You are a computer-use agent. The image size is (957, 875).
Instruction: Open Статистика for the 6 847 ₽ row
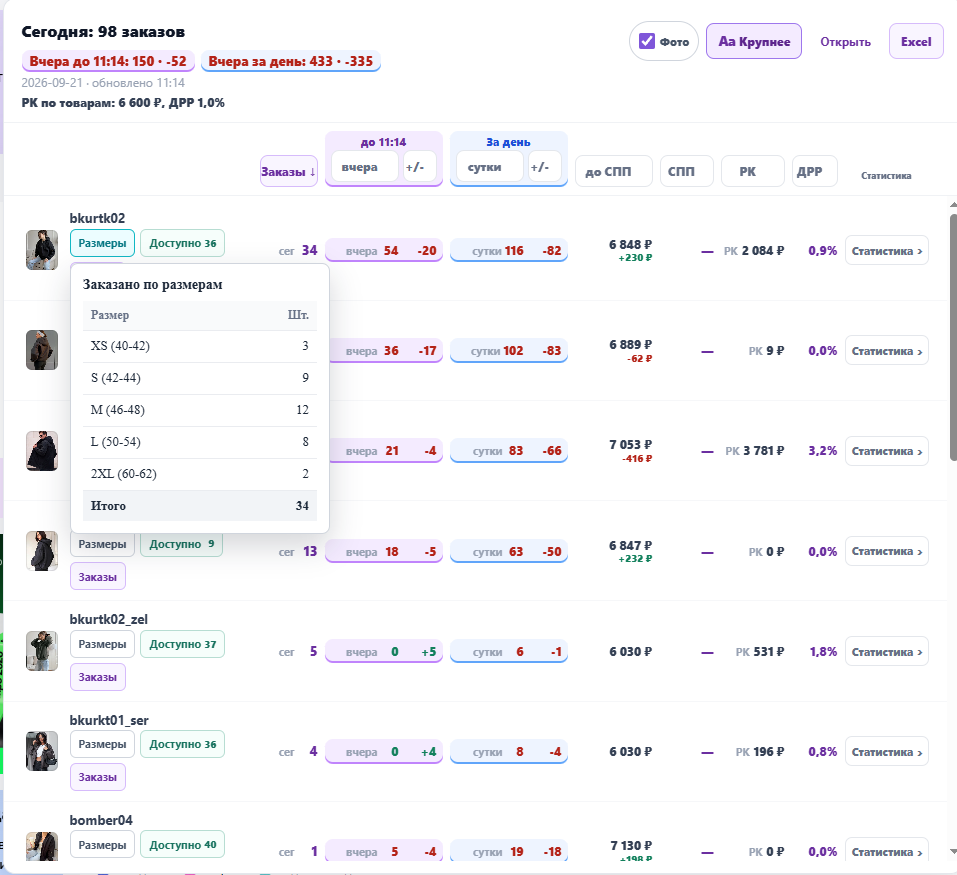pos(886,551)
